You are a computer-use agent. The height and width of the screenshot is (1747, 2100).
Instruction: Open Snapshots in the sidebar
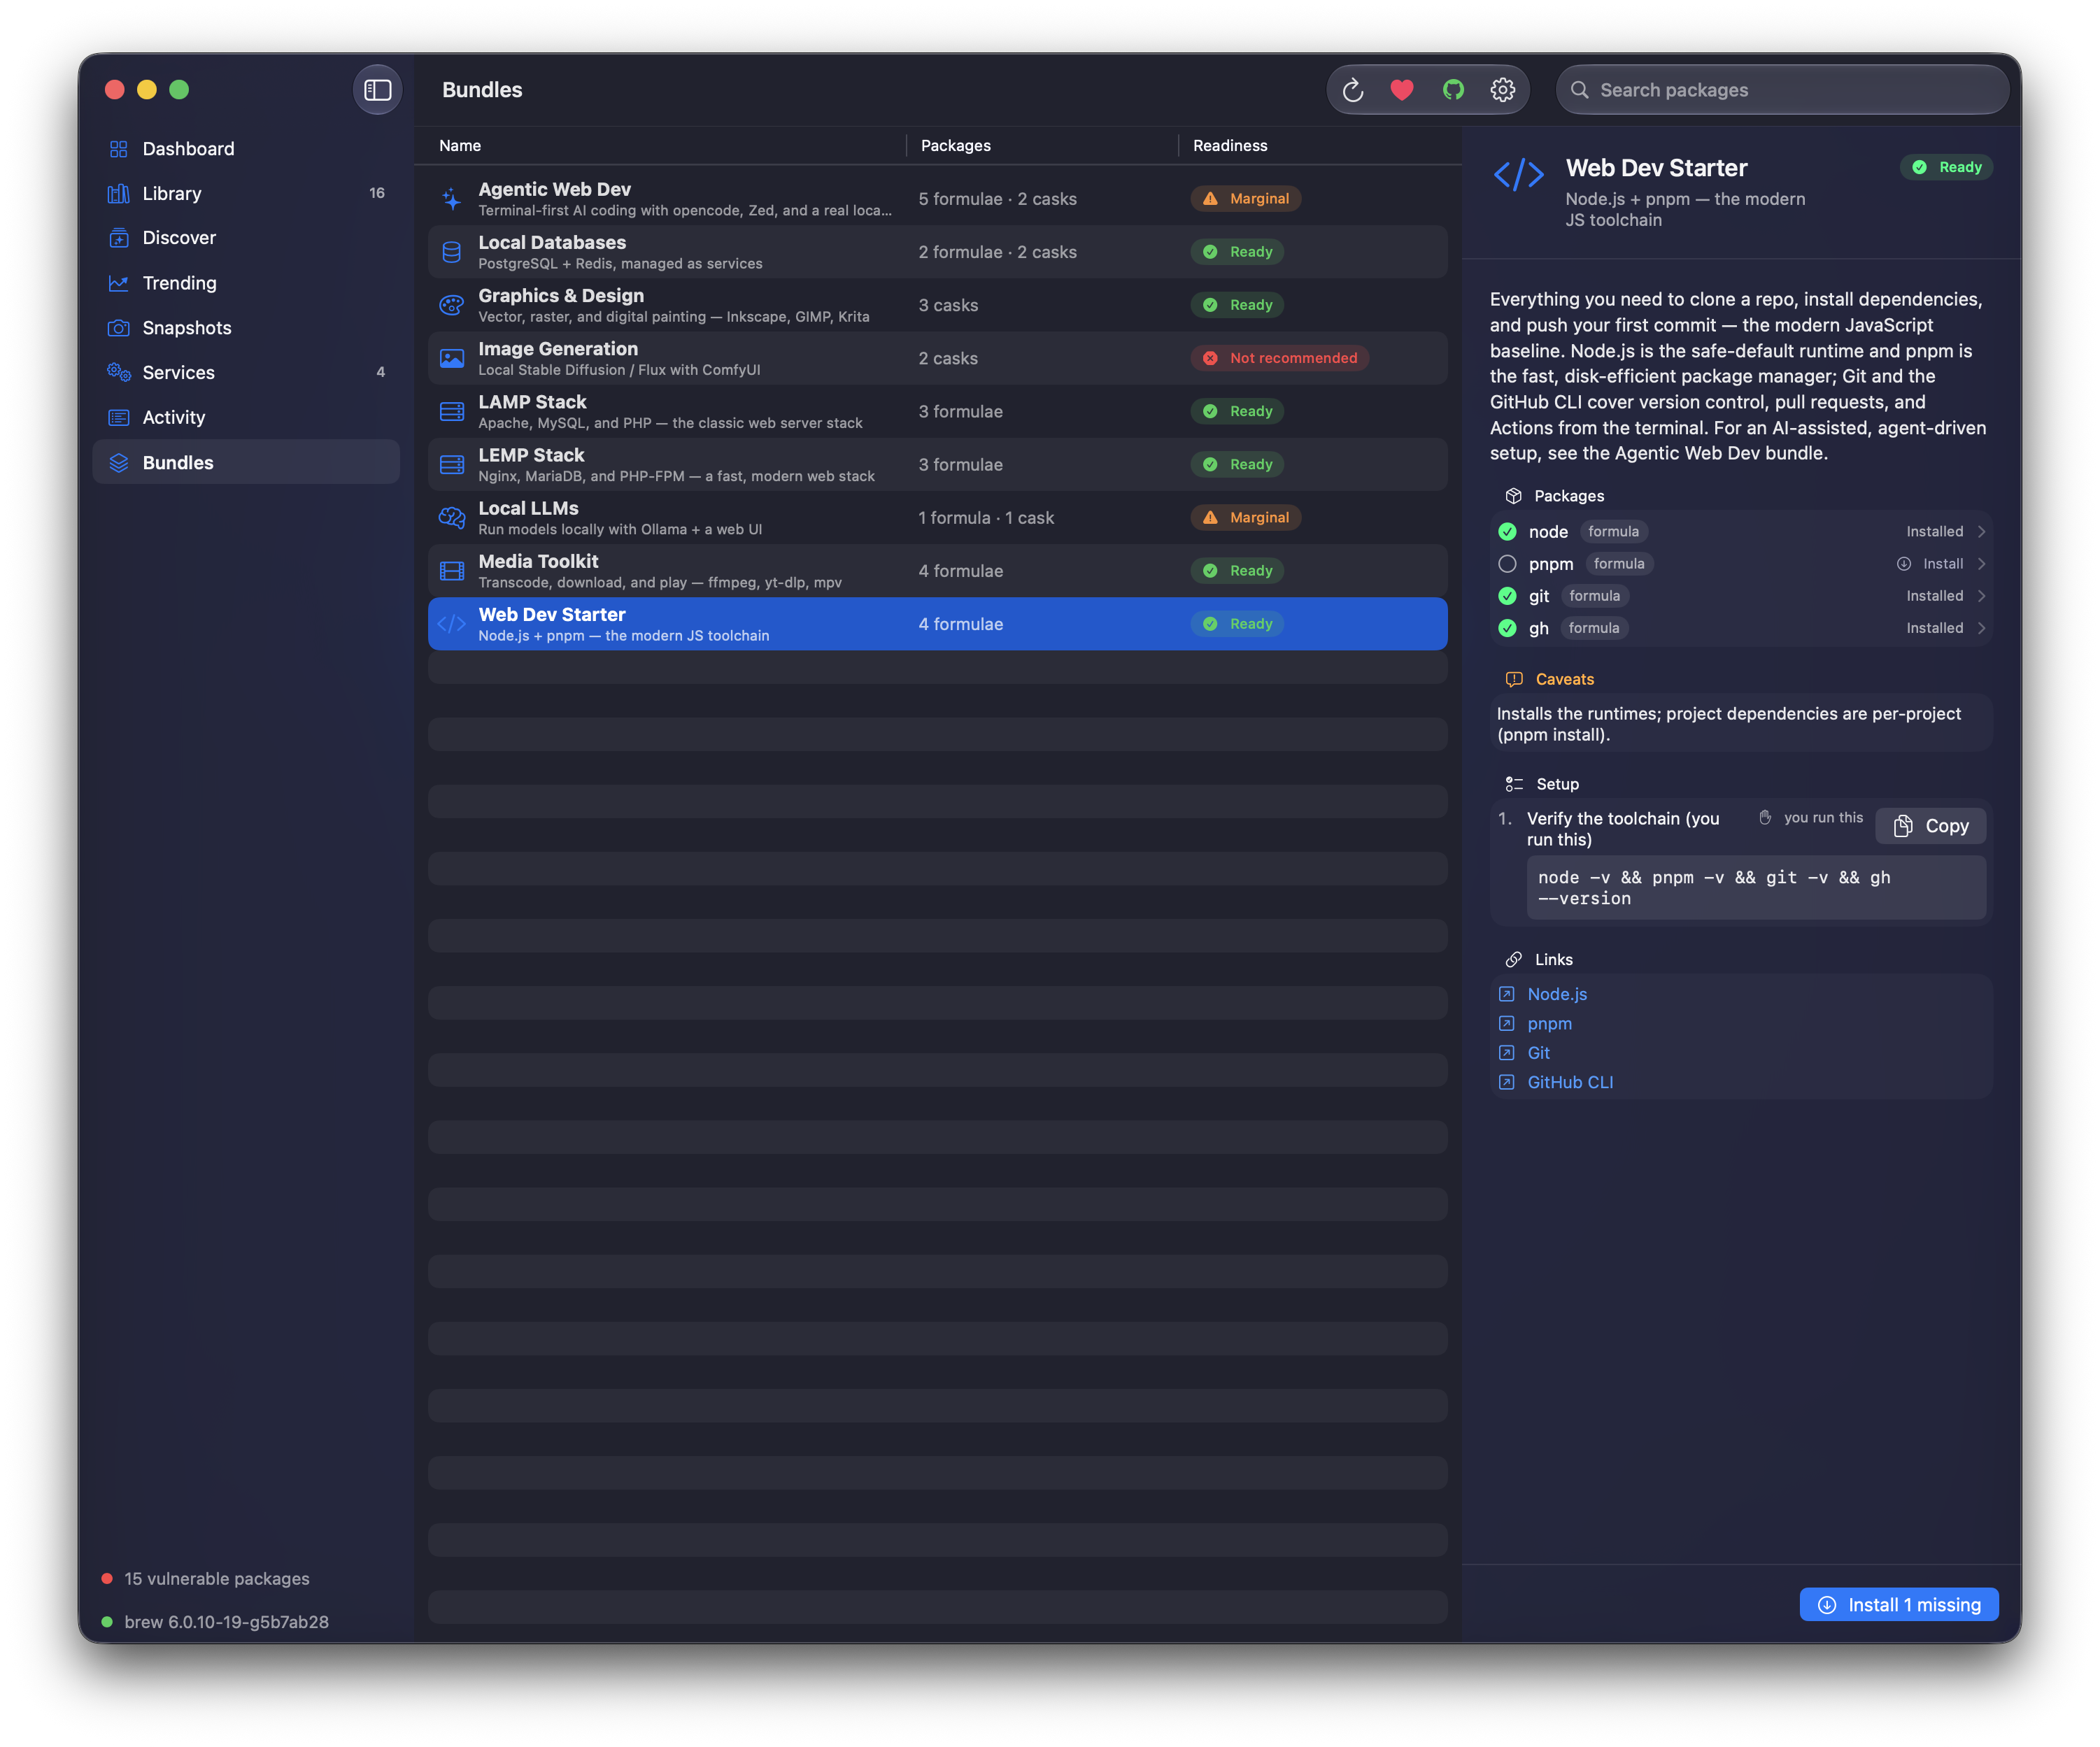246,328
